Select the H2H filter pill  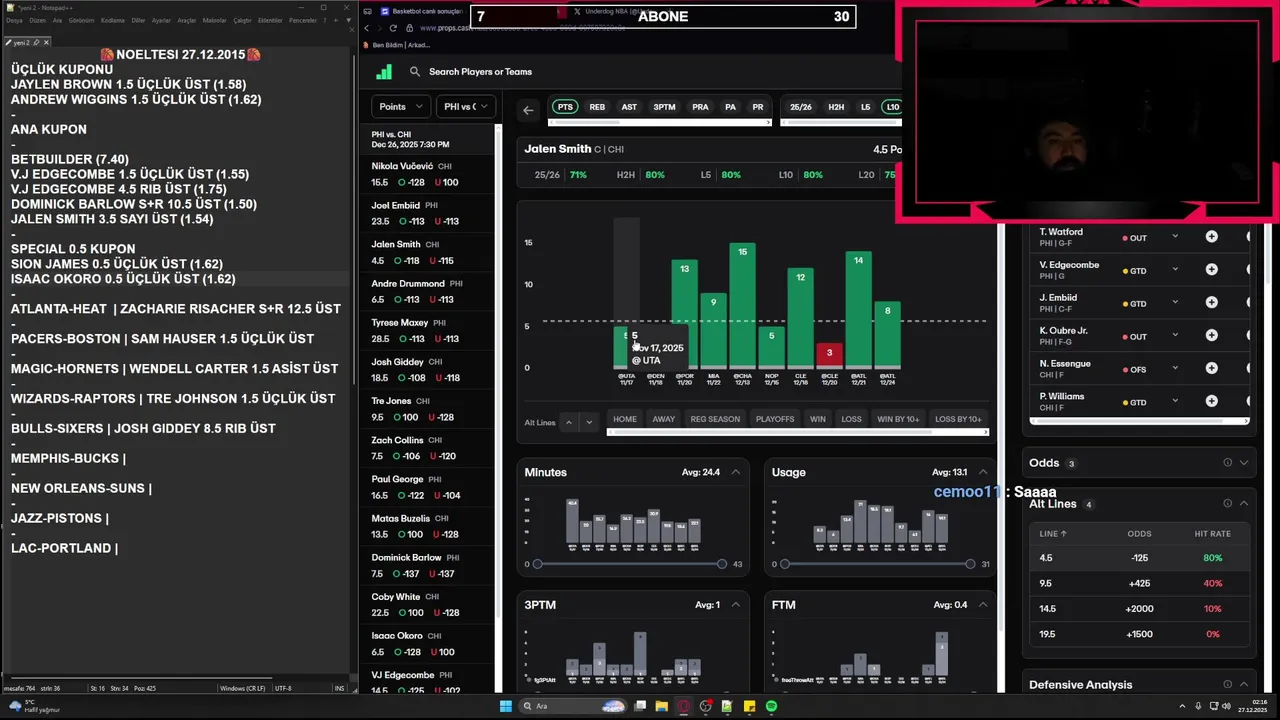point(836,107)
